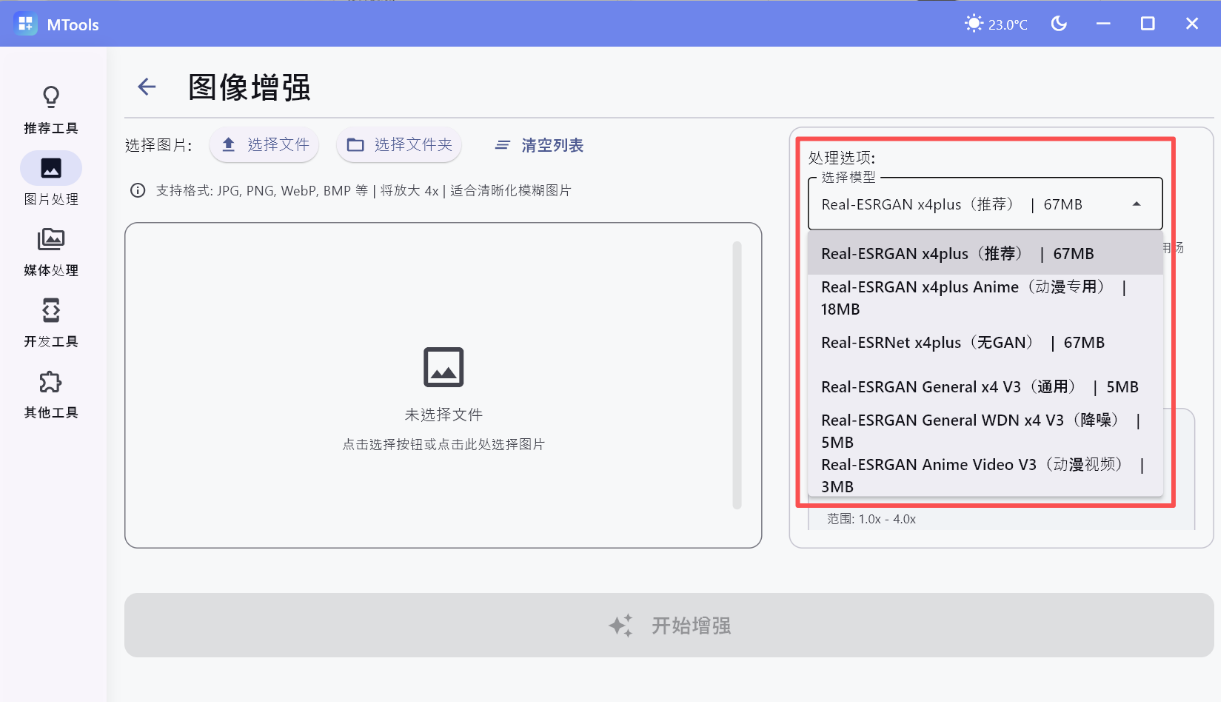Open the 其他工具 puzzle sidebar item

[x=51, y=394]
